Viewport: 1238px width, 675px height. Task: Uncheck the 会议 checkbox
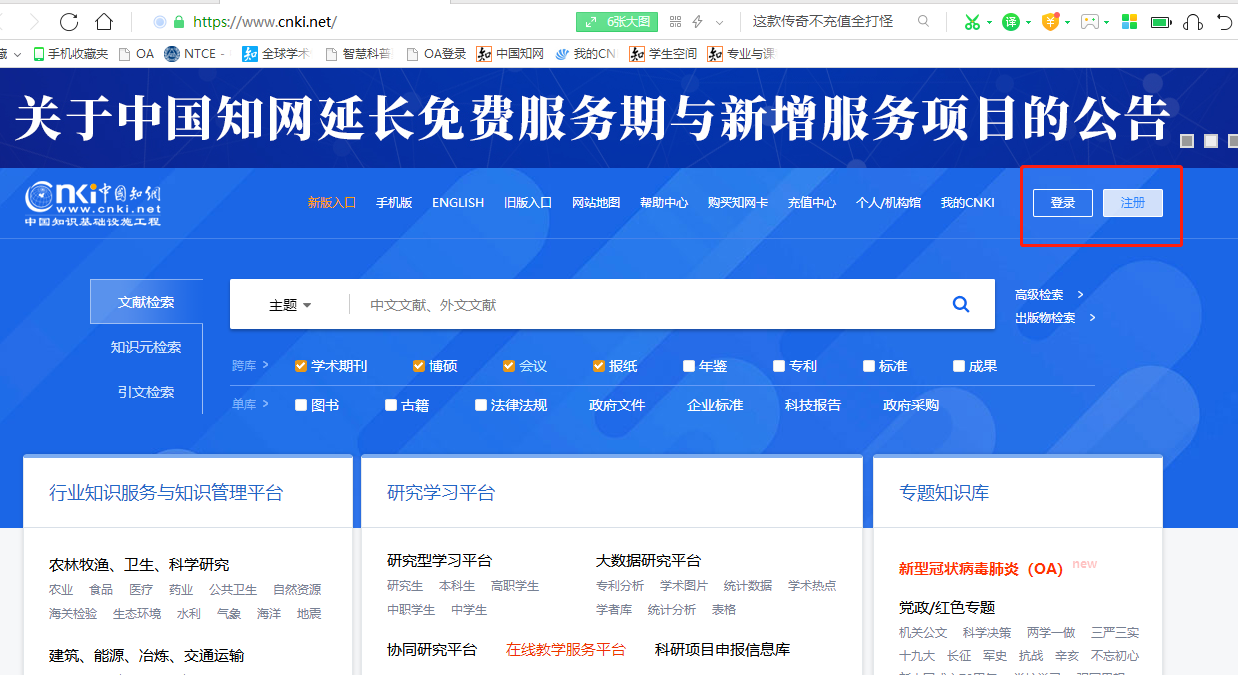pos(509,366)
